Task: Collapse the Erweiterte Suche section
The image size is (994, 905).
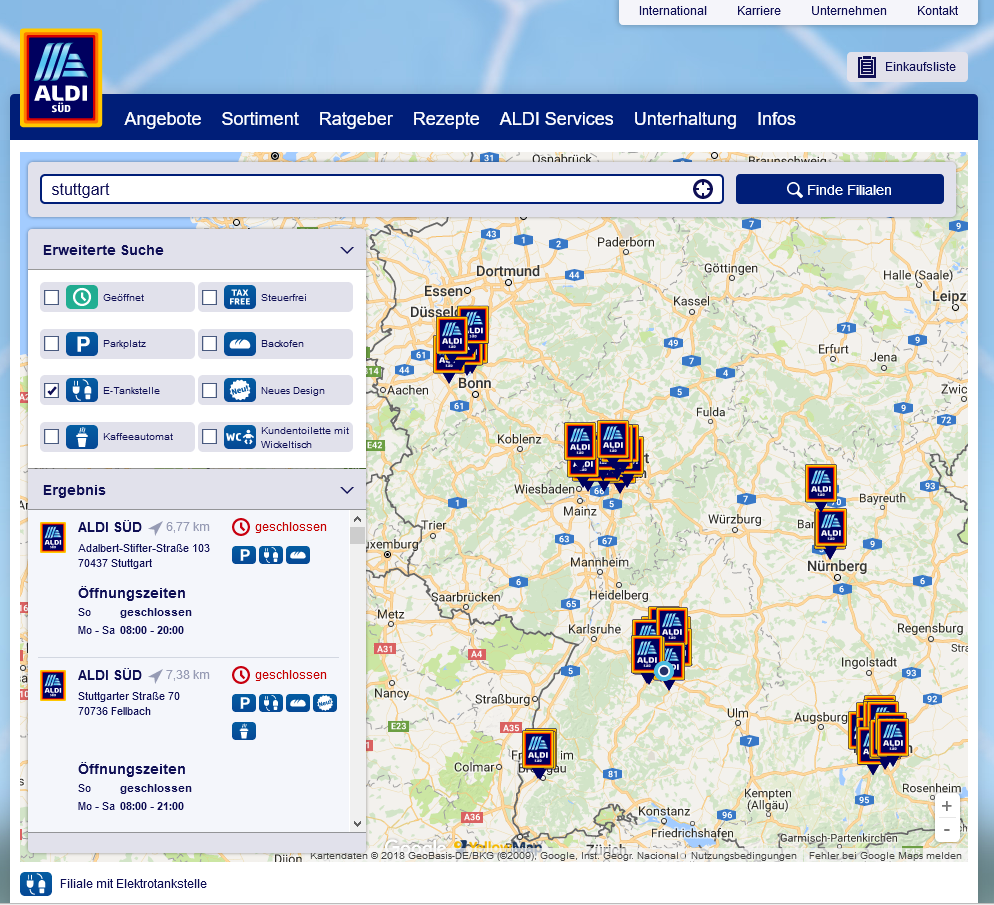Action: pos(347,250)
